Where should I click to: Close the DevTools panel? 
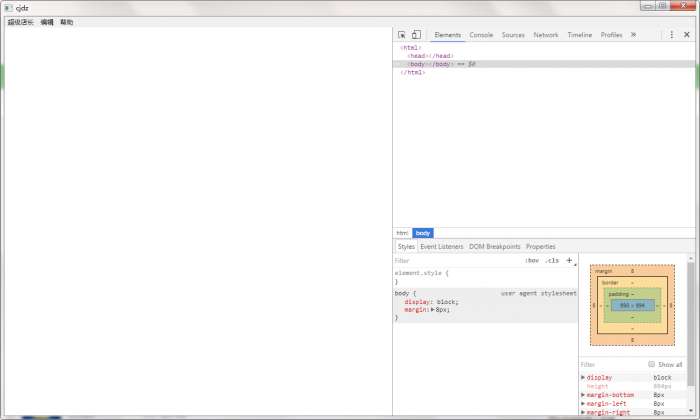687,34
